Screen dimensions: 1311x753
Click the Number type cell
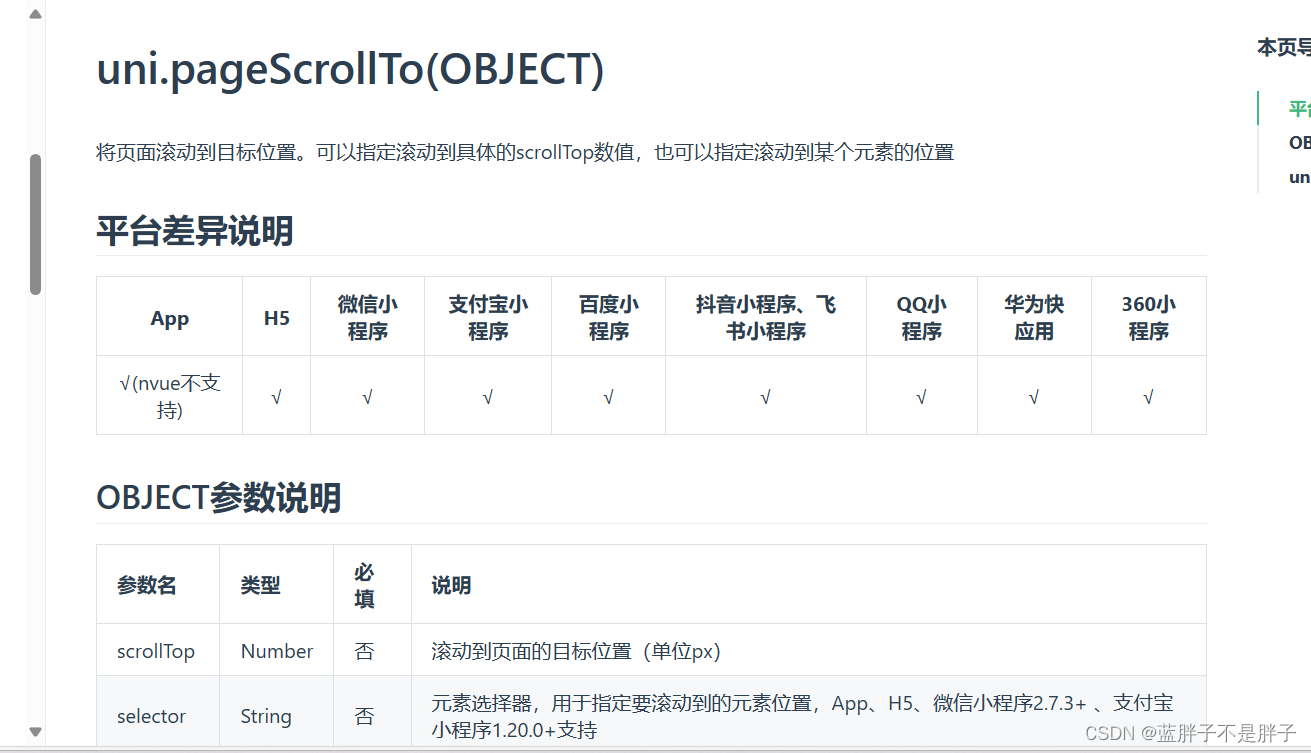277,651
